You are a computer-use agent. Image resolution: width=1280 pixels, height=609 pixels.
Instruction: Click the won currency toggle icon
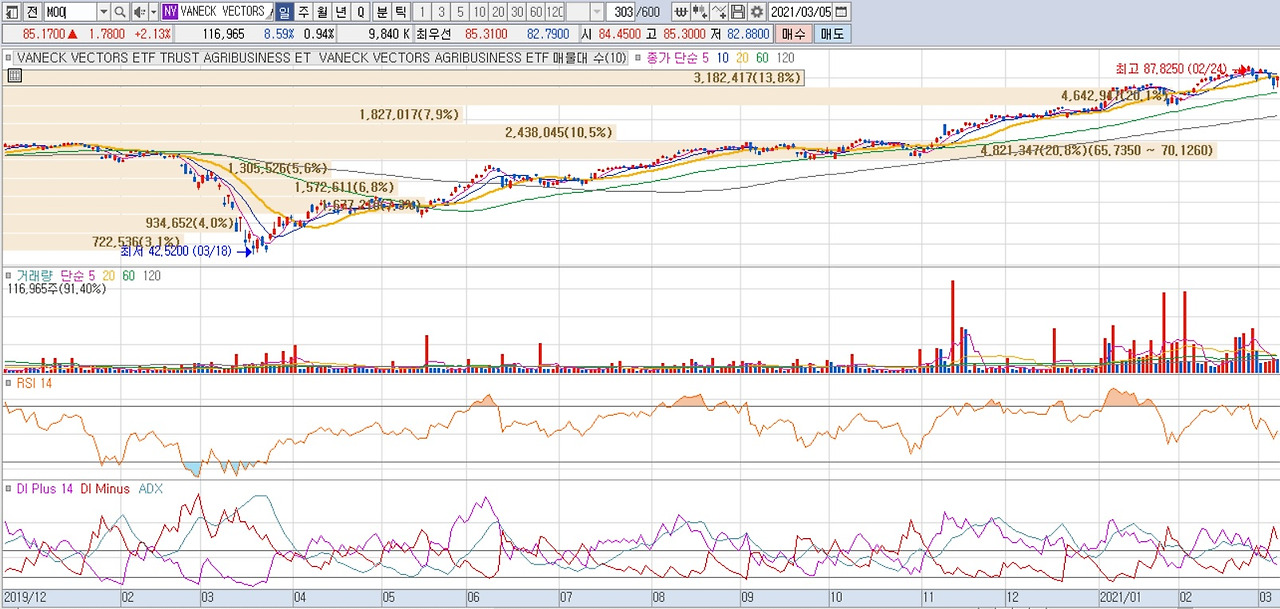[680, 12]
